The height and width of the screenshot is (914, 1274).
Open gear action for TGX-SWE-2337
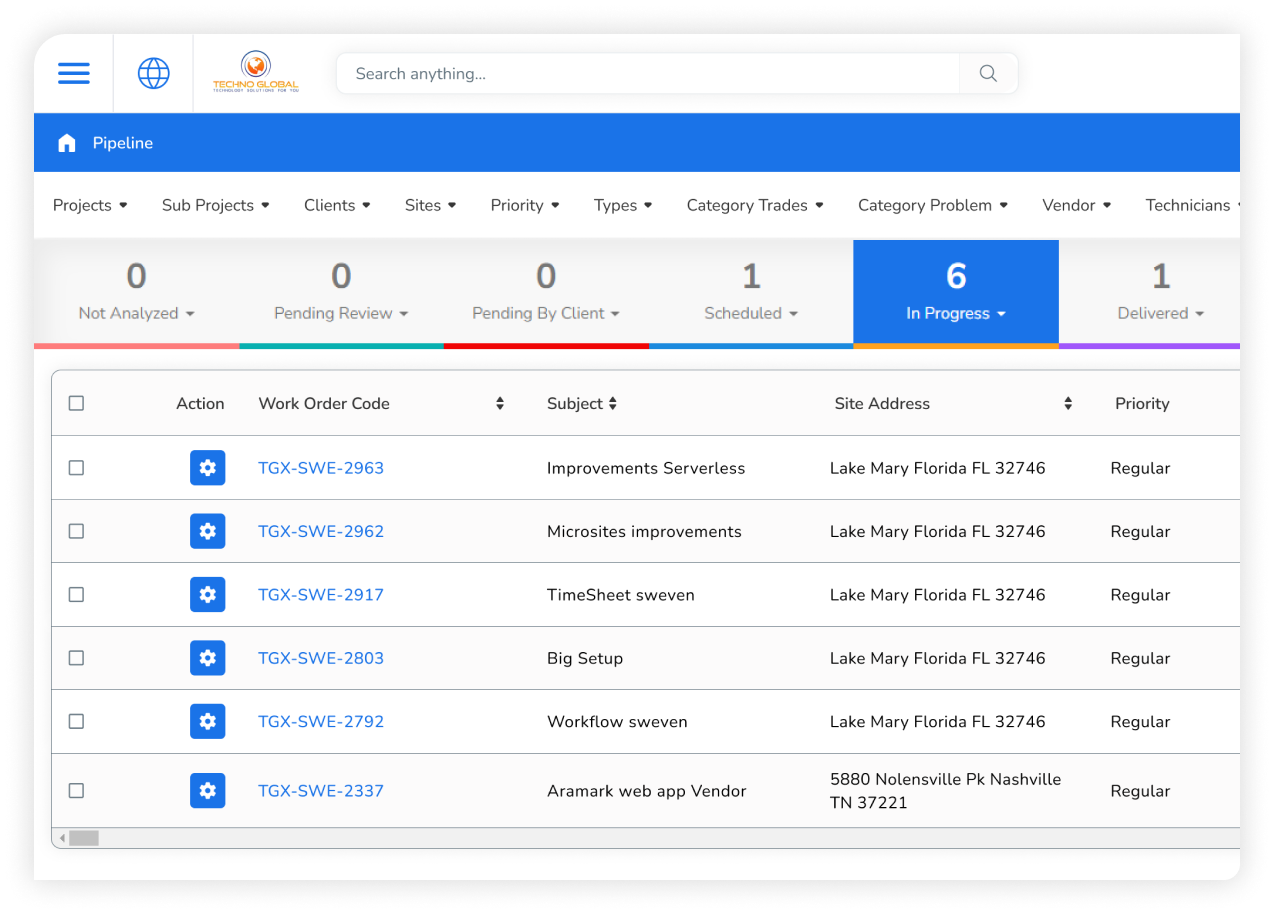click(208, 790)
